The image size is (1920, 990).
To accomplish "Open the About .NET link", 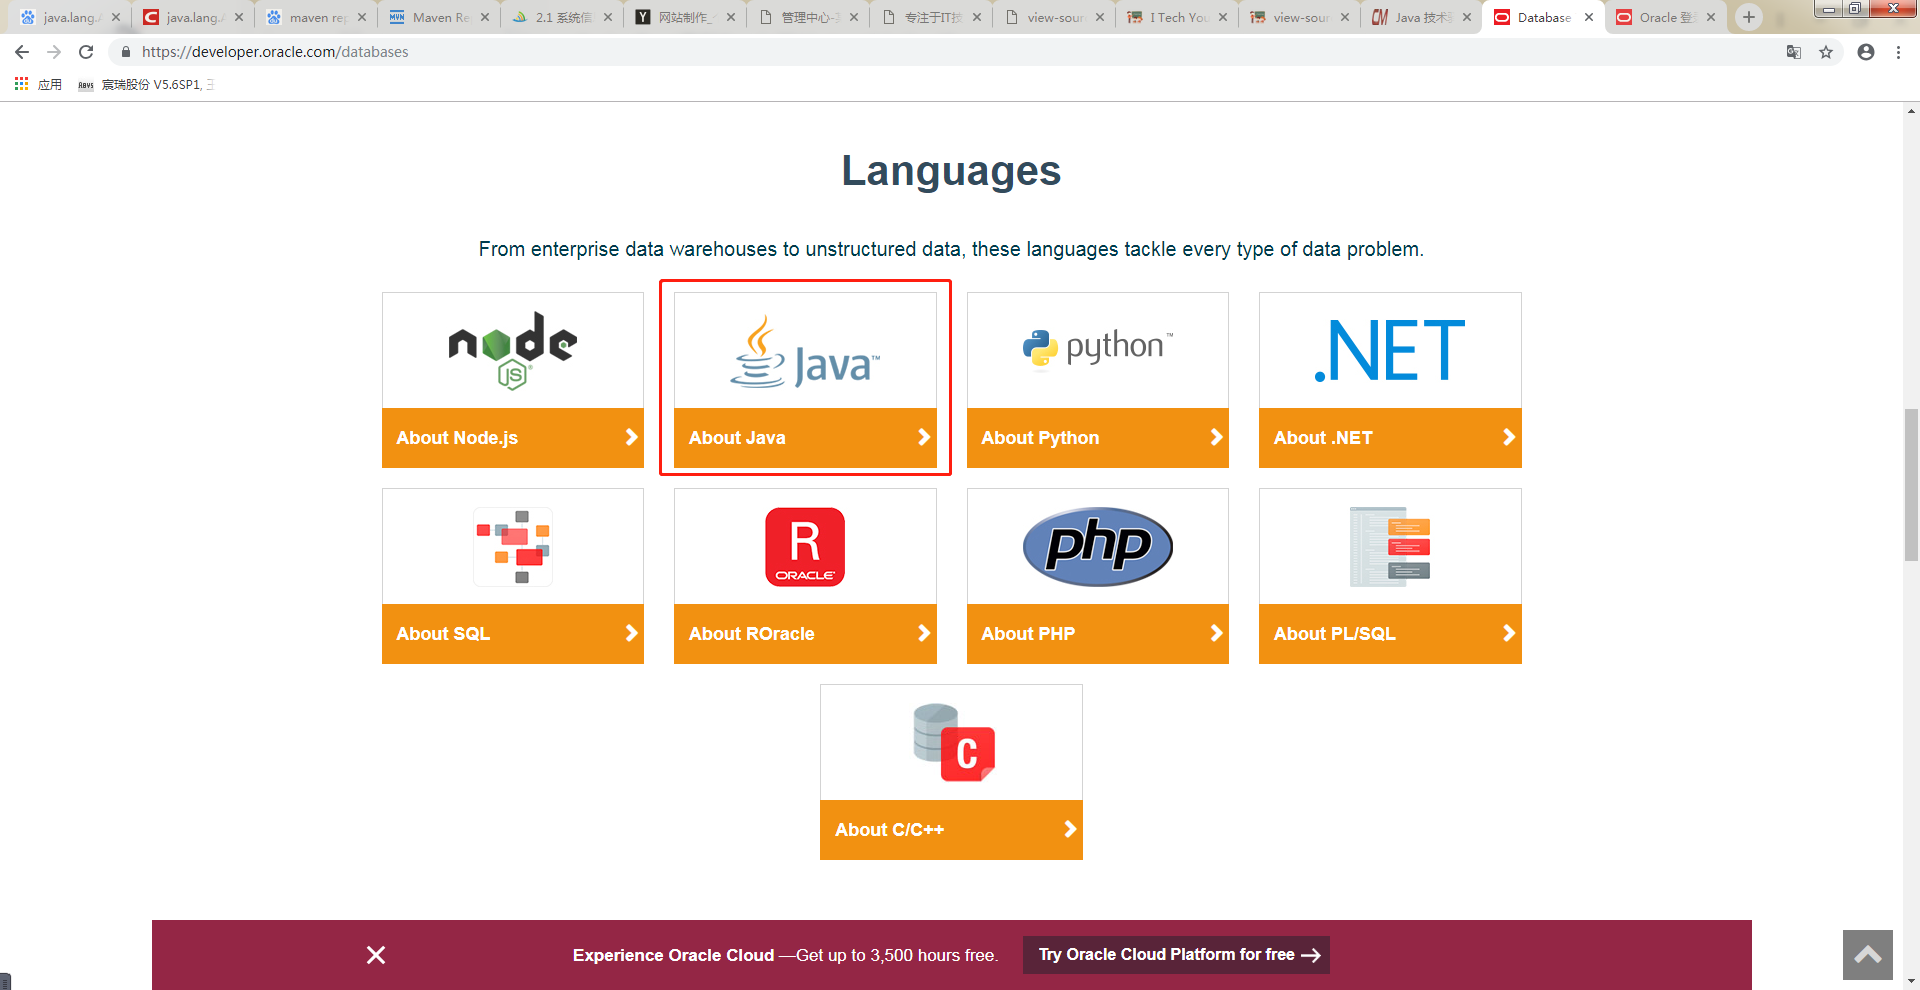I will 1390,438.
